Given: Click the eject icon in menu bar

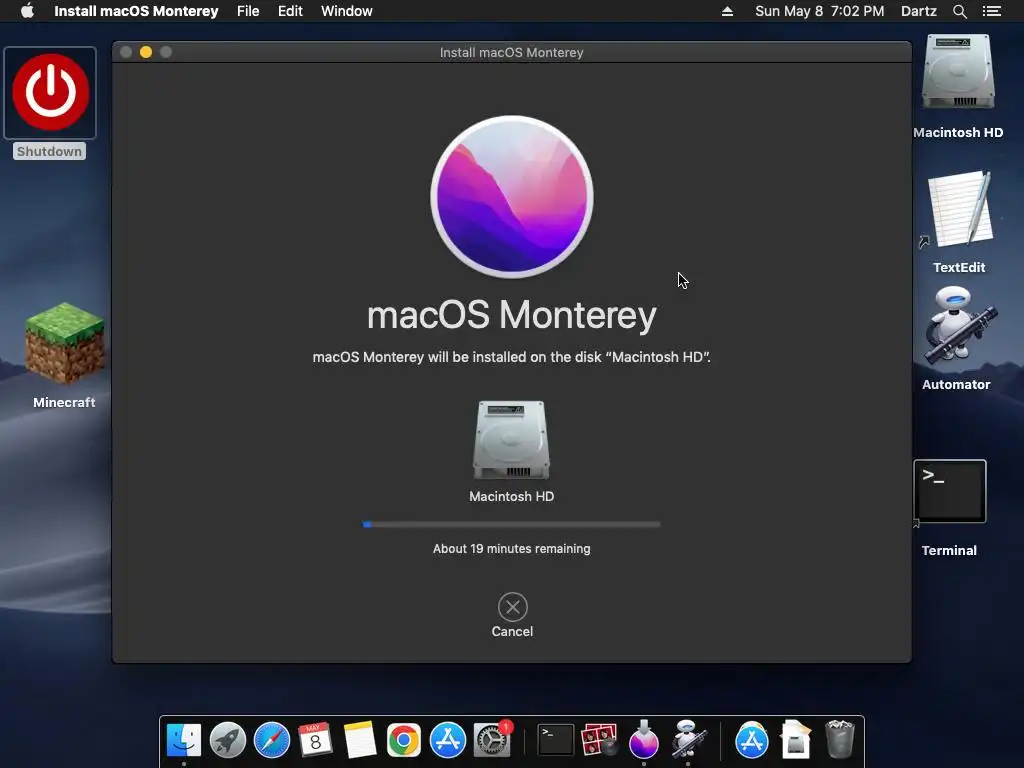Looking at the screenshot, I should 727,11.
